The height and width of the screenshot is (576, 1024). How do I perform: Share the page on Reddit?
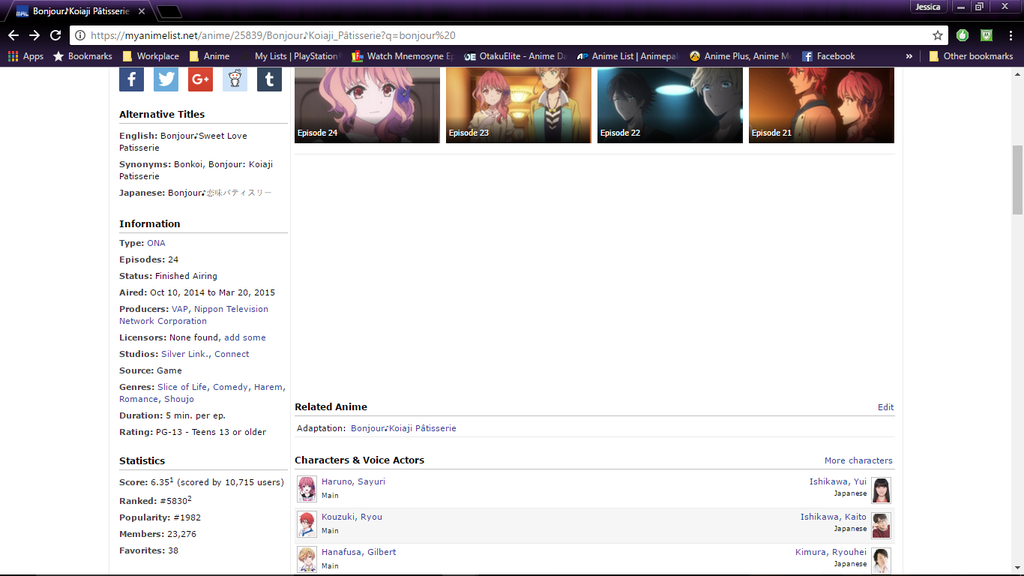tap(235, 80)
